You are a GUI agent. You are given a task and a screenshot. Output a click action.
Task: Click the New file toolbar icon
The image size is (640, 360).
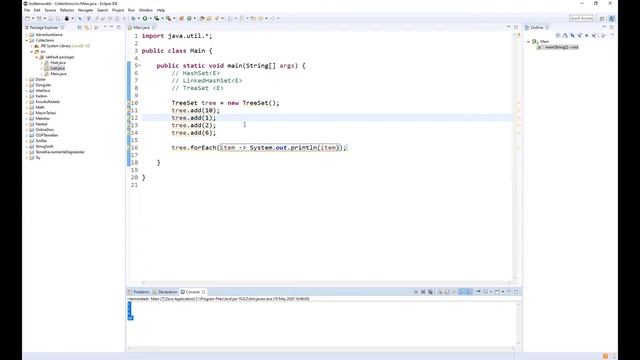click(27, 18)
